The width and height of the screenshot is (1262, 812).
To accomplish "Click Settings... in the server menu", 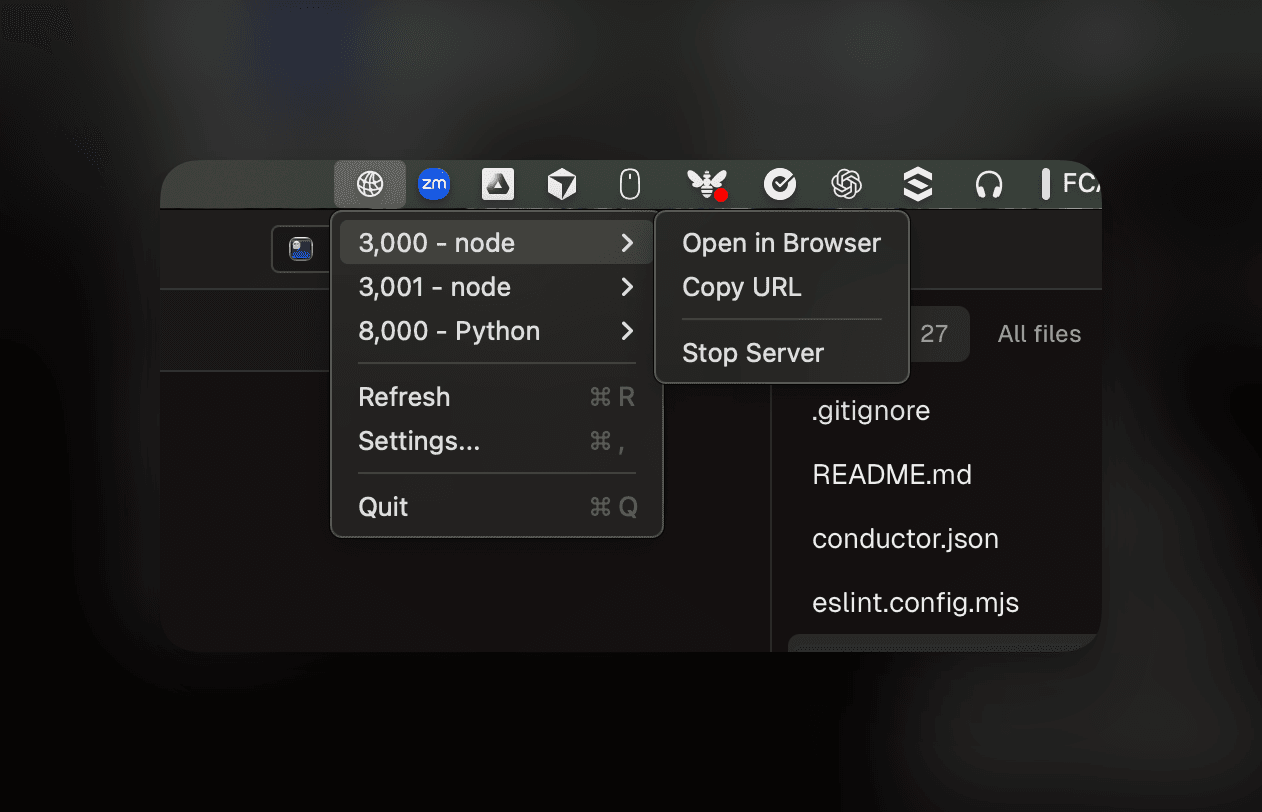I will [419, 441].
